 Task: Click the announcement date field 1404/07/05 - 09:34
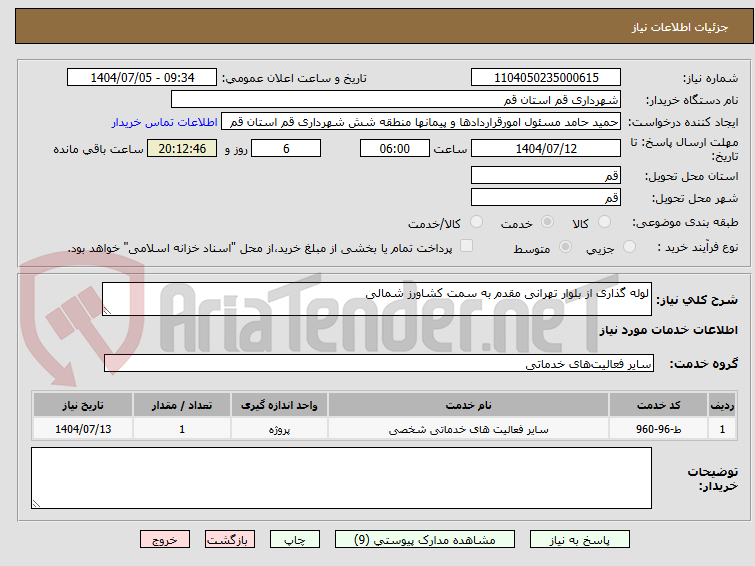142,78
